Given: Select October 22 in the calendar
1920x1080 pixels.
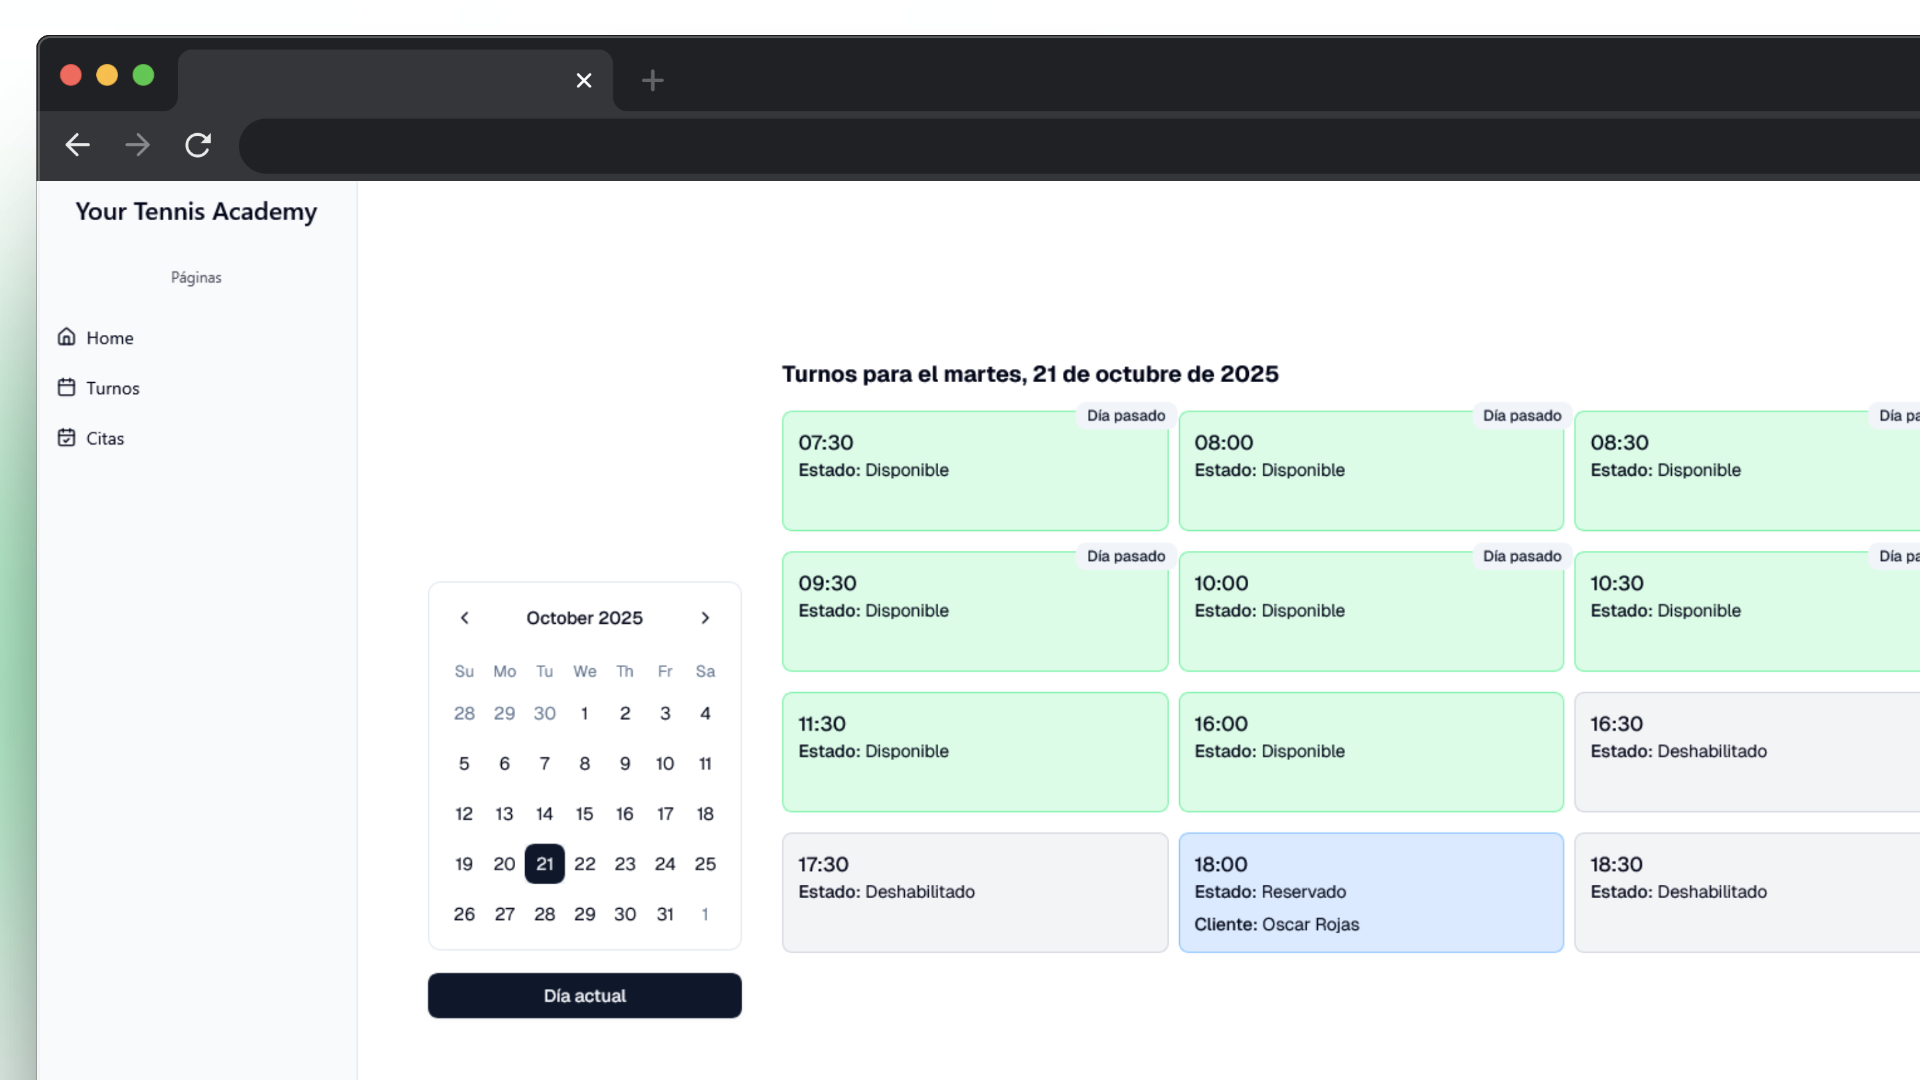Looking at the screenshot, I should click(x=585, y=864).
